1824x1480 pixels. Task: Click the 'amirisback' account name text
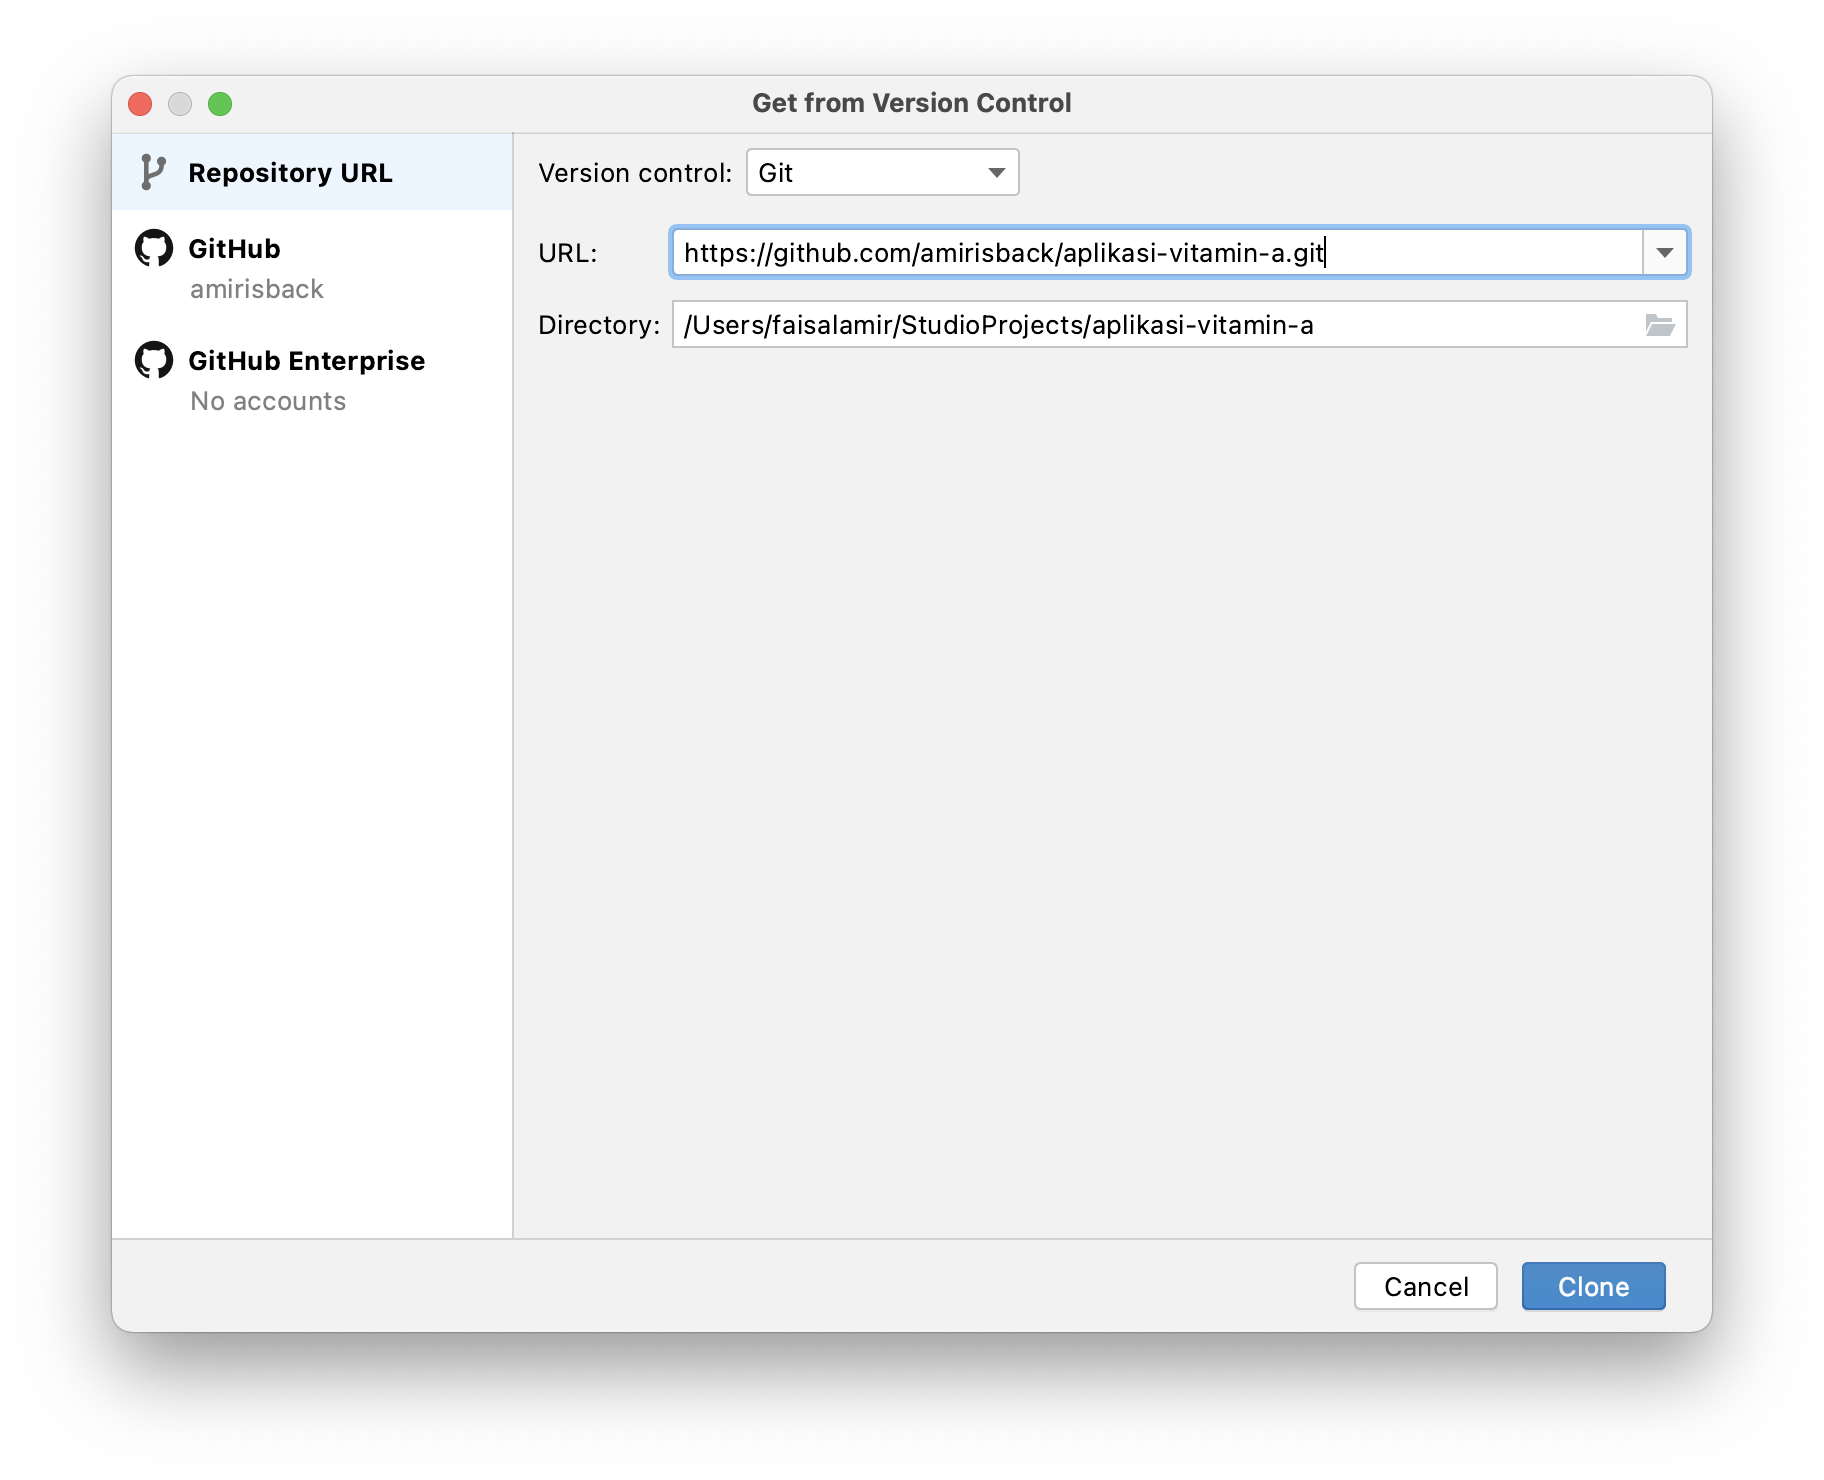pyautogui.click(x=257, y=289)
